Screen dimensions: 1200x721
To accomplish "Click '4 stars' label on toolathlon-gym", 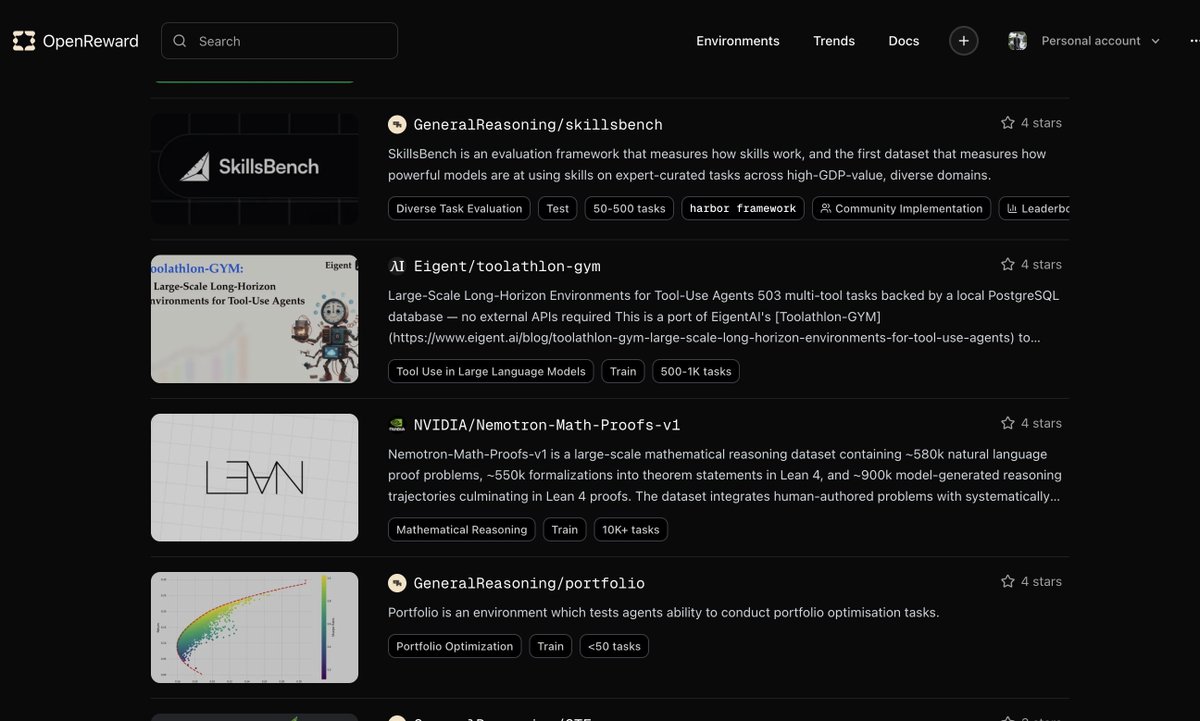I will (x=1041, y=265).
